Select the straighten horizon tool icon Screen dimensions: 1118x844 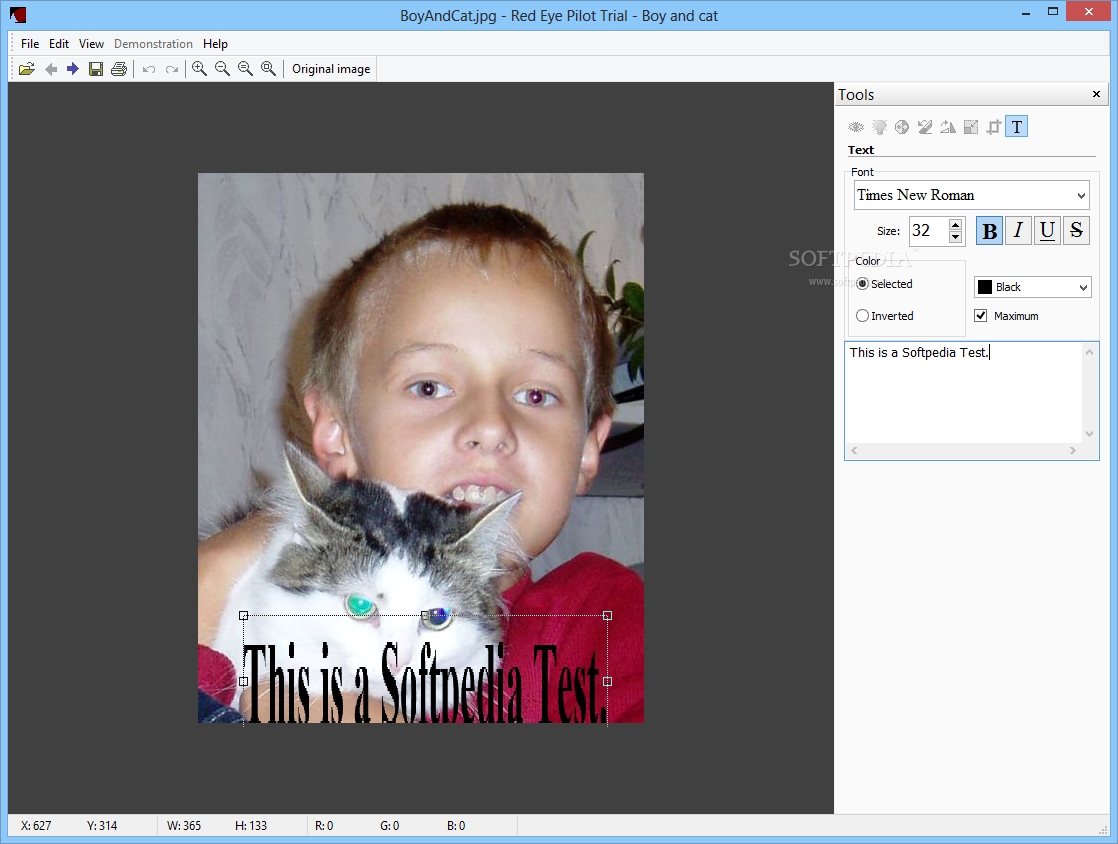click(925, 127)
